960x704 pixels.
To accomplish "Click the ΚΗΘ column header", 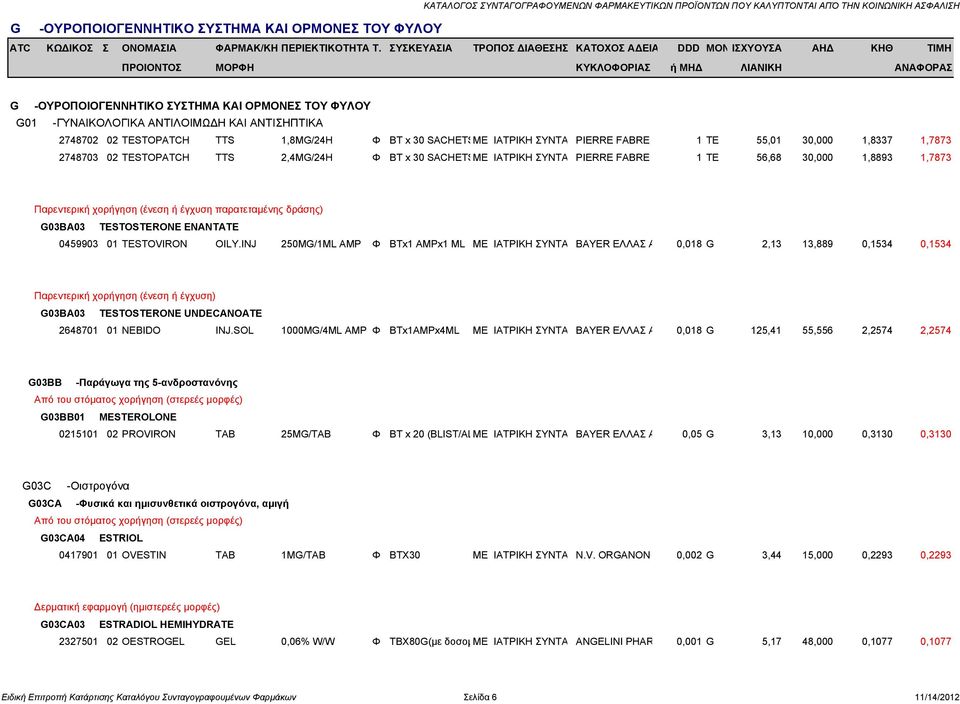I will (882, 48).
